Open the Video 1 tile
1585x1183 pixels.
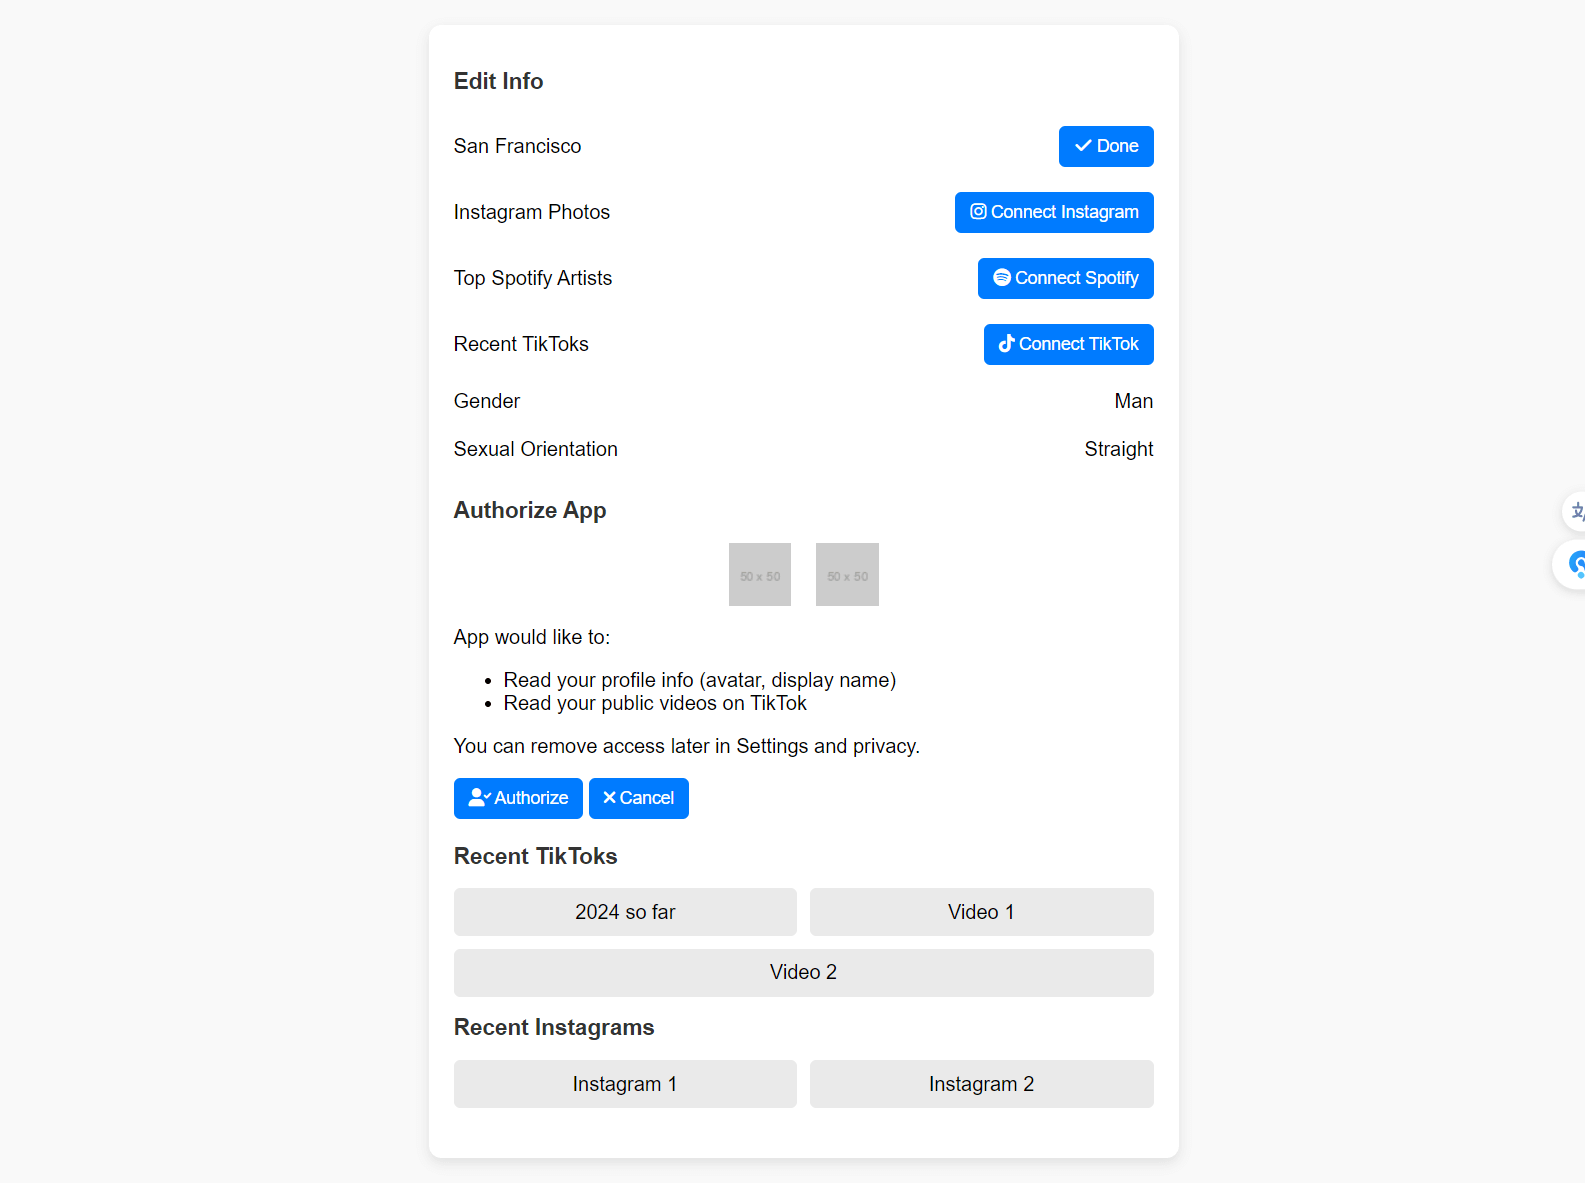click(982, 912)
